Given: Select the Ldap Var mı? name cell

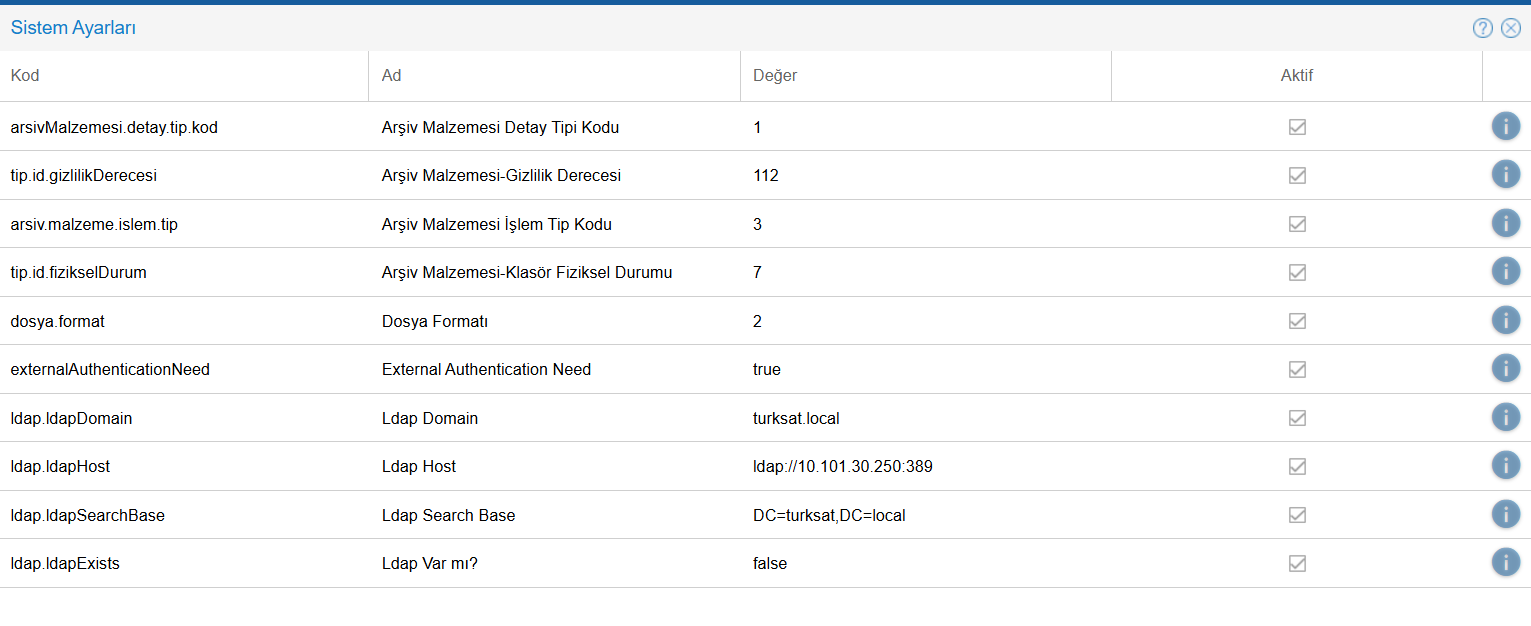Looking at the screenshot, I should pos(432,563).
